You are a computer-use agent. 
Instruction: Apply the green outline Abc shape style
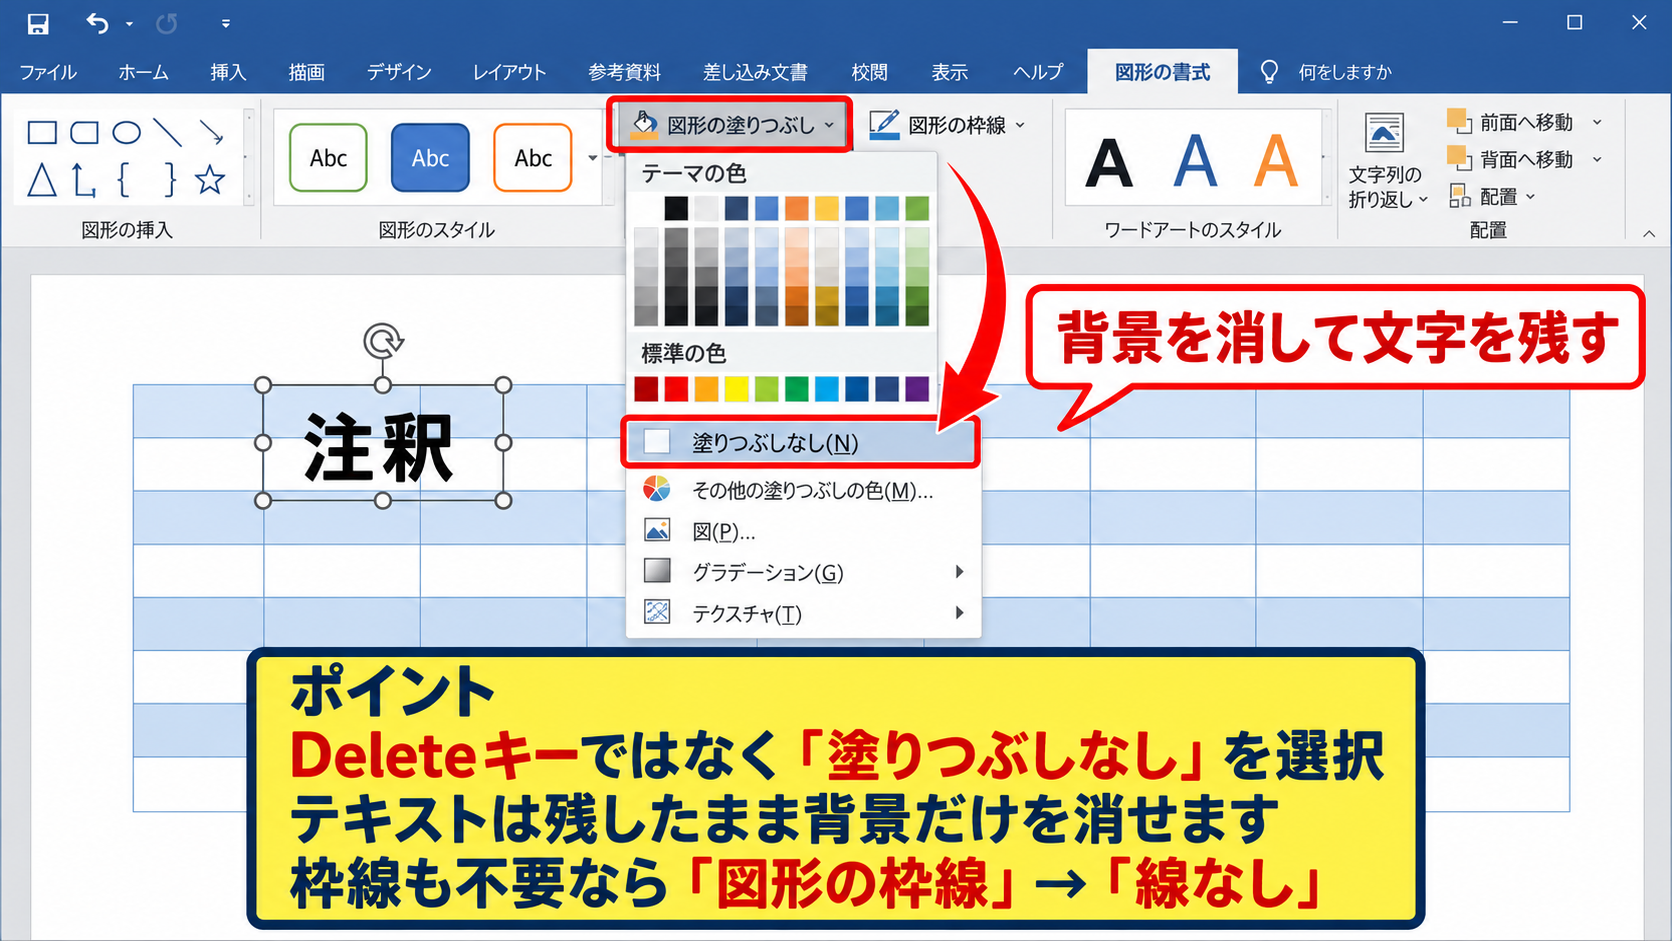[x=328, y=158]
